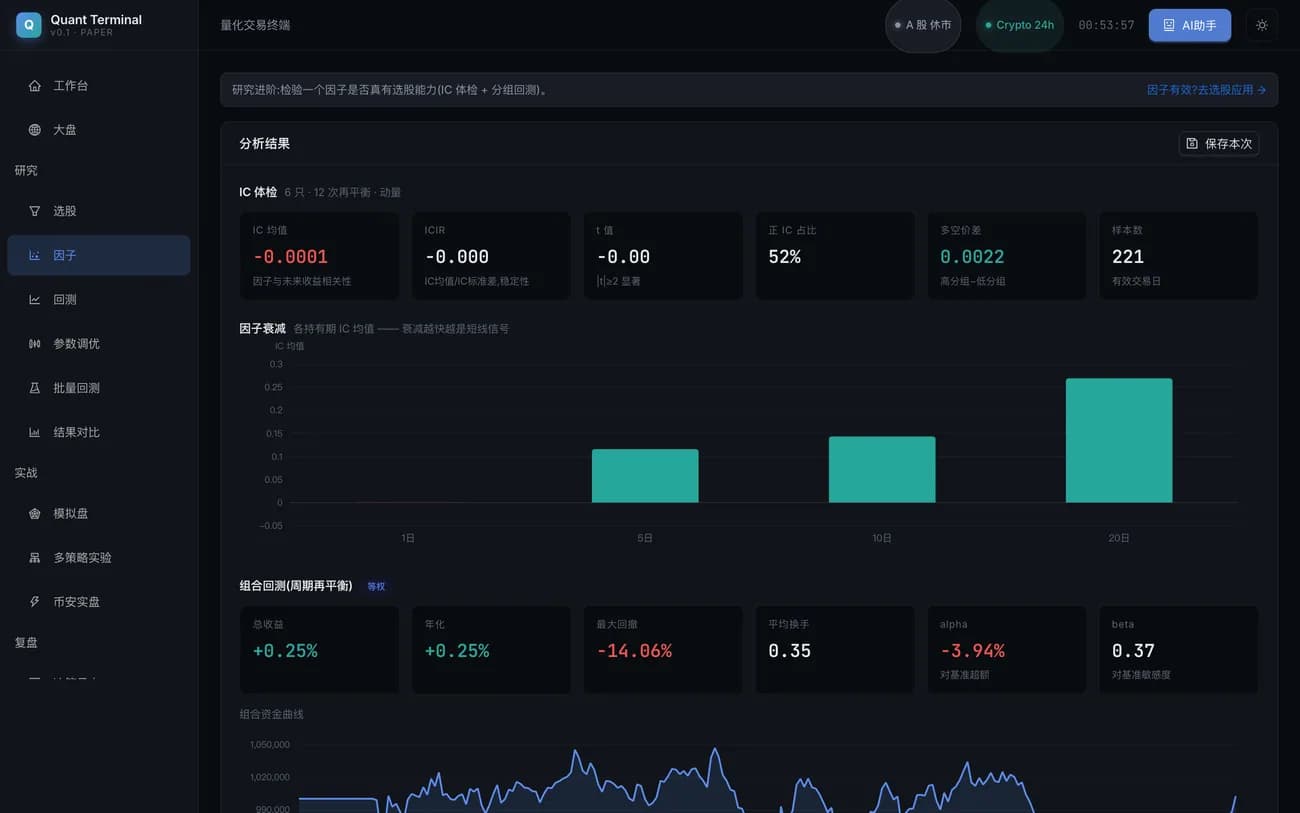
Task: Click the Quant Terminal Q logo
Action: click(29, 25)
